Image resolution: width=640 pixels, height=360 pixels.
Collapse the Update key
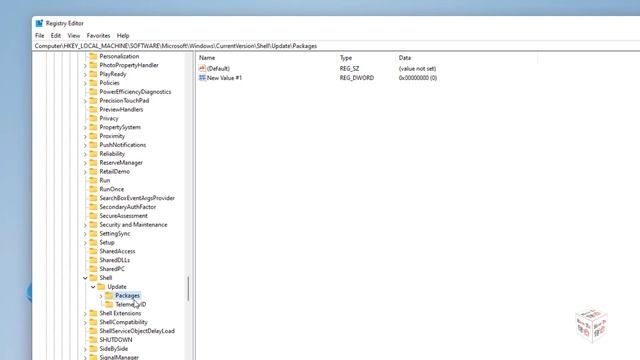(93, 287)
